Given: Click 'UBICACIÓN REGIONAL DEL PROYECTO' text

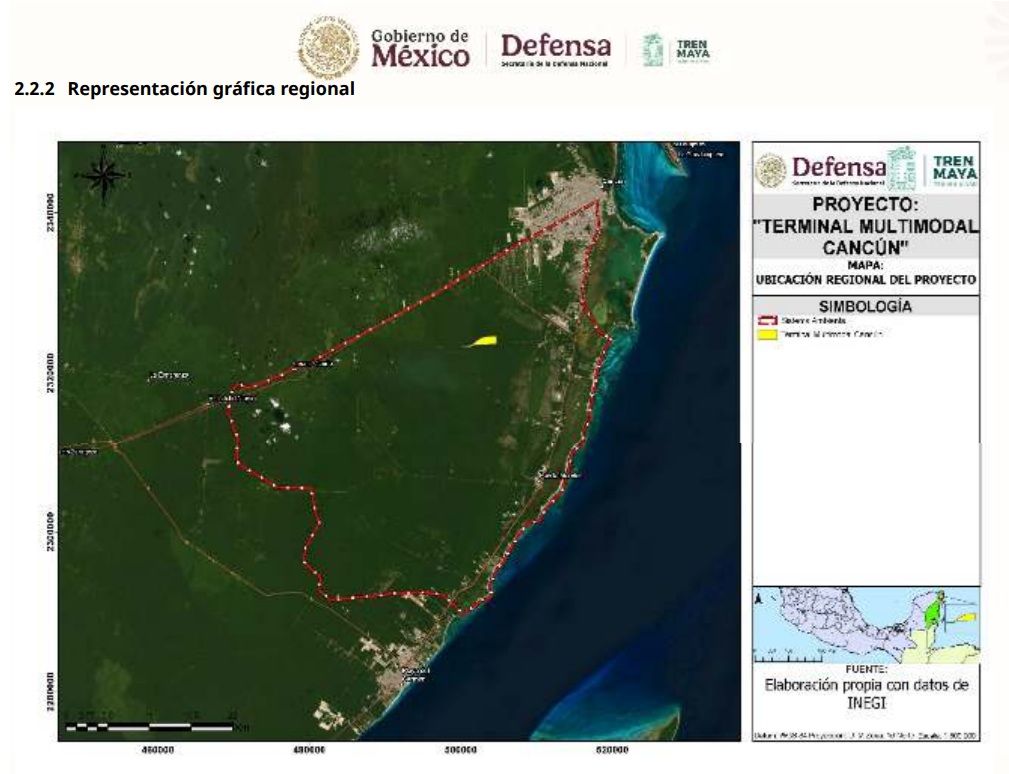Looking at the screenshot, I should point(866,281).
